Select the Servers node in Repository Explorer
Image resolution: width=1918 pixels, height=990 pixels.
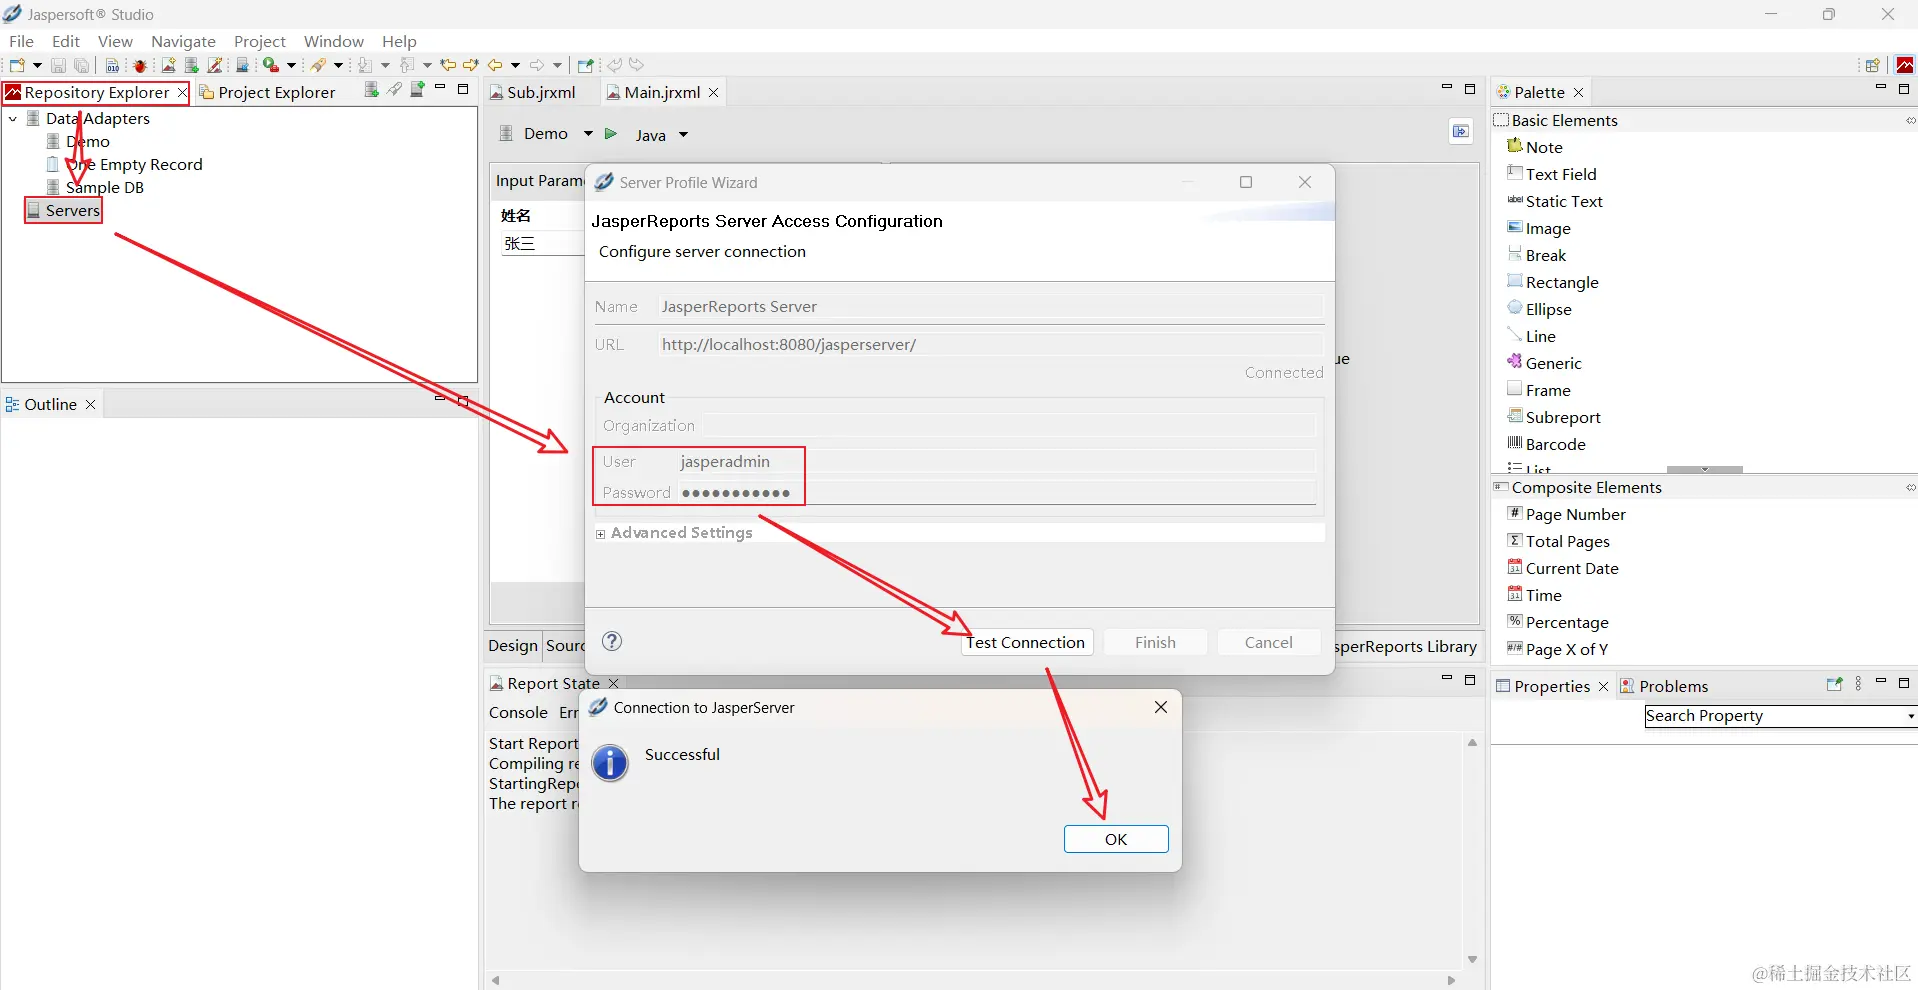coord(63,210)
